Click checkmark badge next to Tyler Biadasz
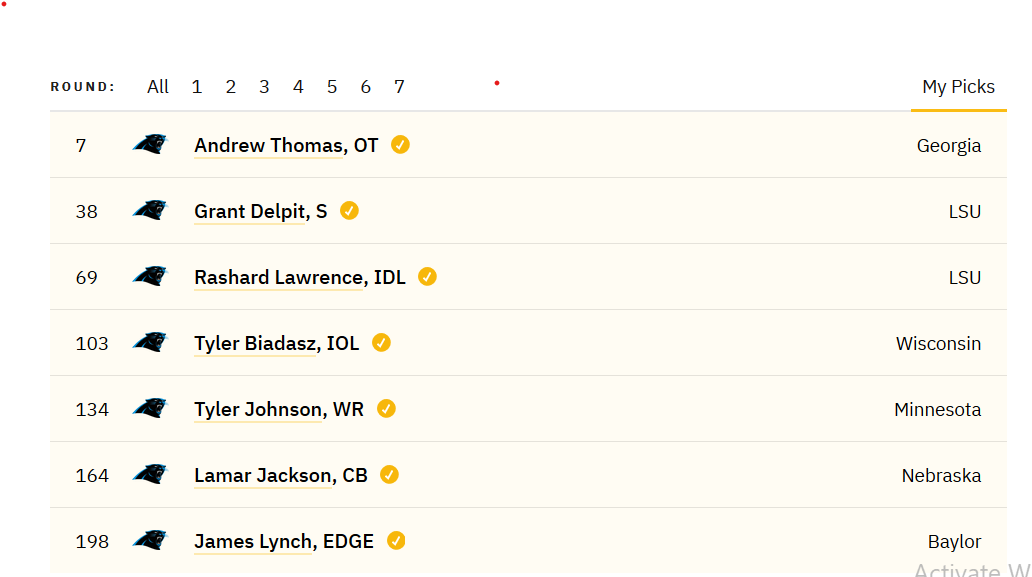This screenshot has height=577, width=1032. pyautogui.click(x=381, y=343)
